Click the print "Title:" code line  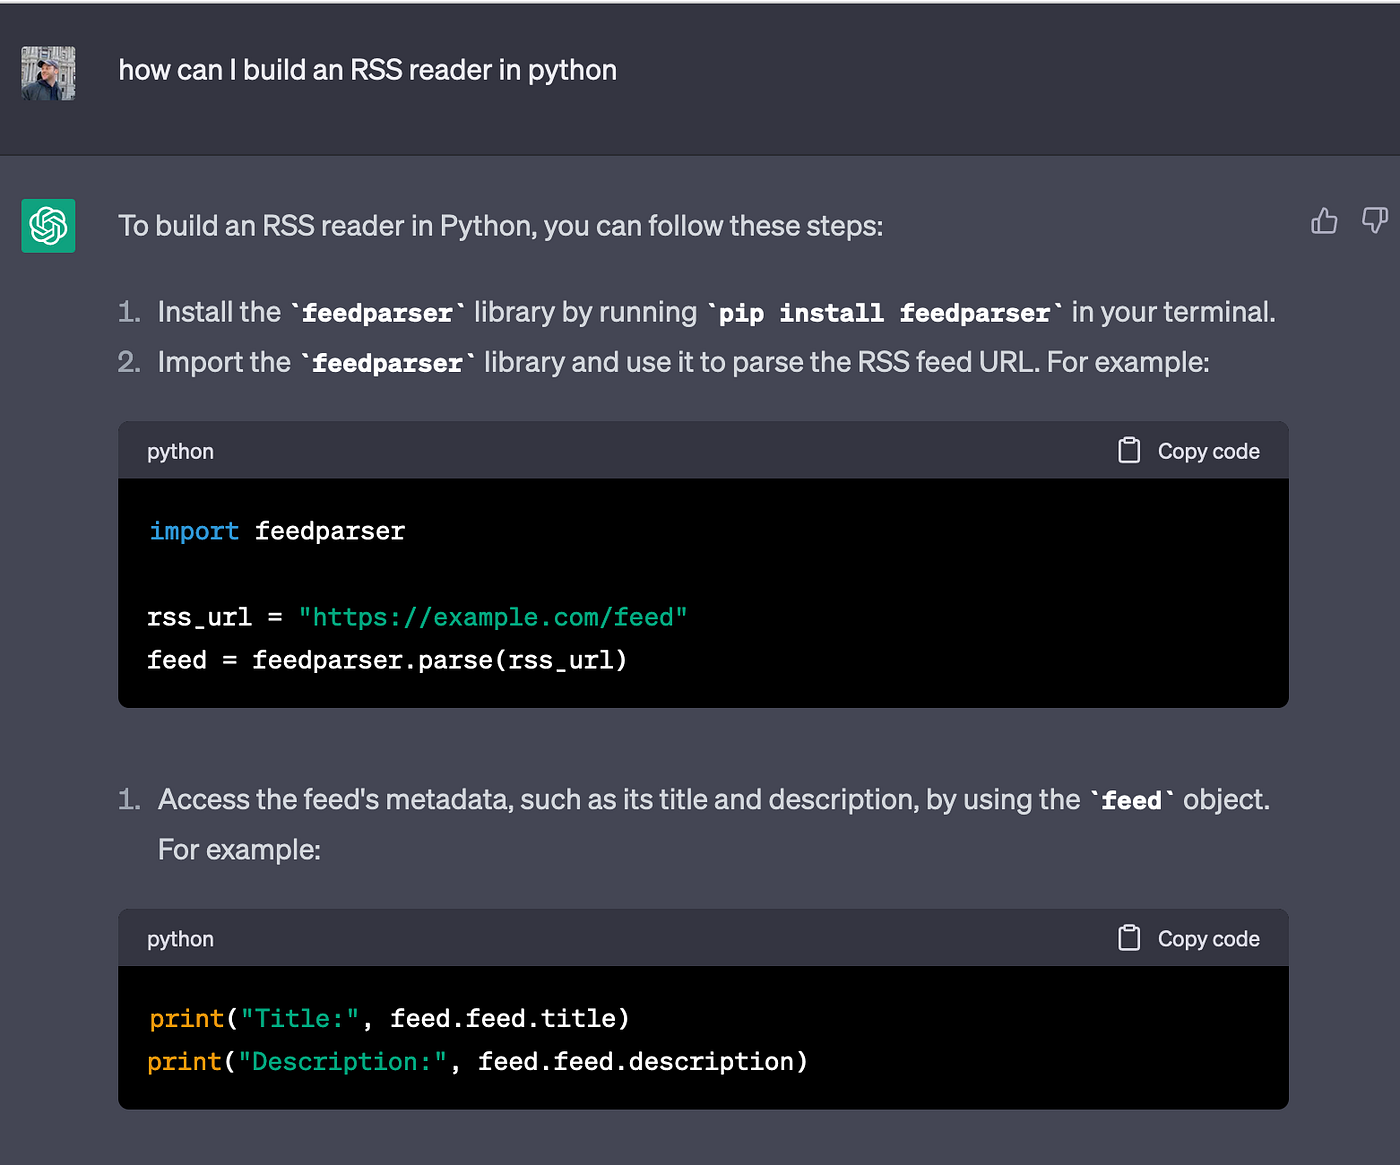coord(389,1018)
